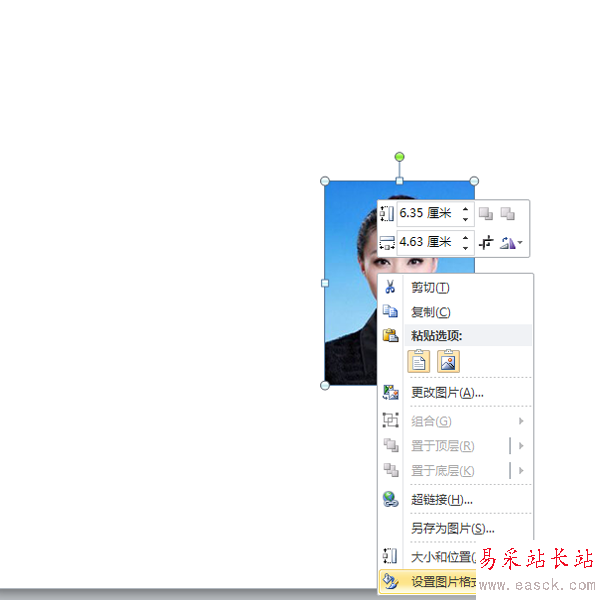Click Bring to Front icon in mini toolbar
Viewport: 596px width, 600px height.
coord(486,213)
